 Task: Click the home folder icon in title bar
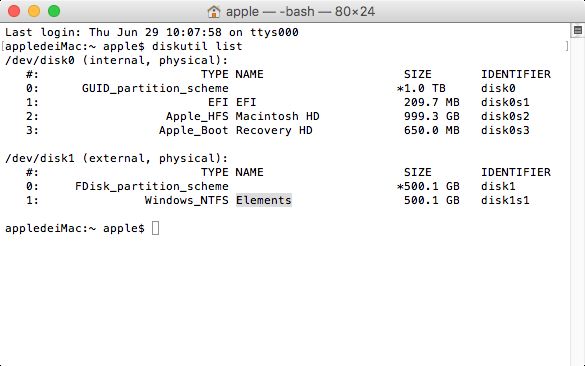click(x=214, y=12)
